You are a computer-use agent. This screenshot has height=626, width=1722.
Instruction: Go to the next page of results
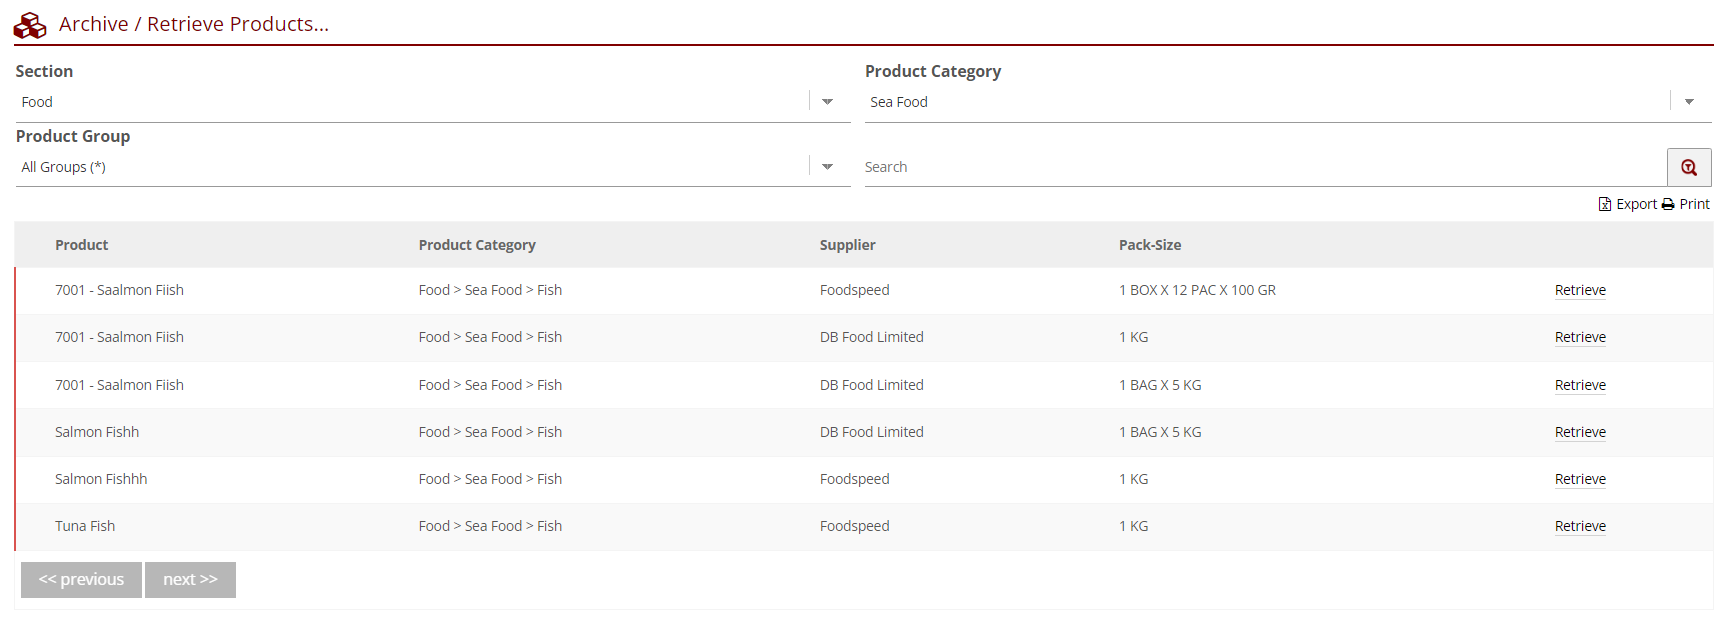190,580
